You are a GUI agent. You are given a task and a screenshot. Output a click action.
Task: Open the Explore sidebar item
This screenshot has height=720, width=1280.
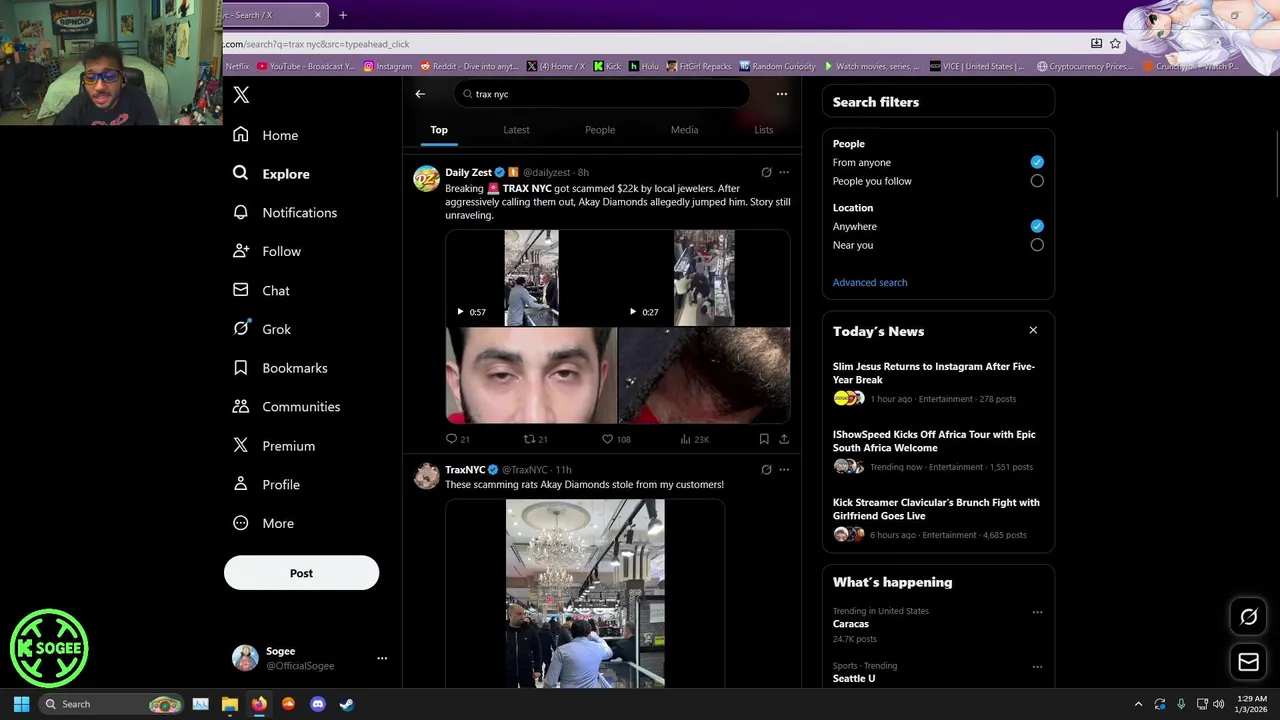(272, 174)
